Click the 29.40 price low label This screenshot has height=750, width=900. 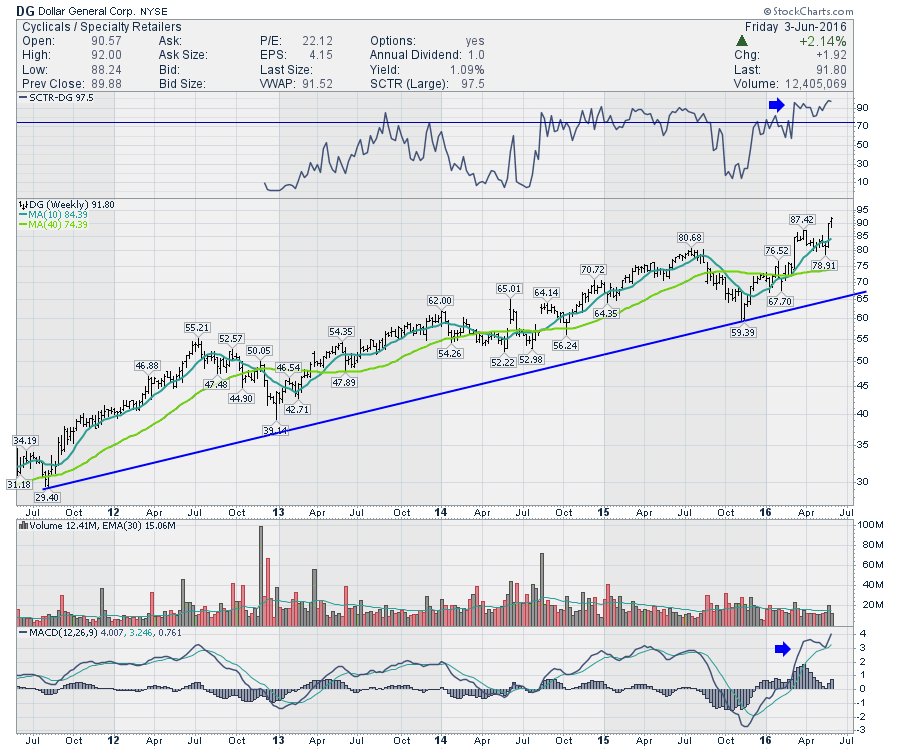(46, 498)
